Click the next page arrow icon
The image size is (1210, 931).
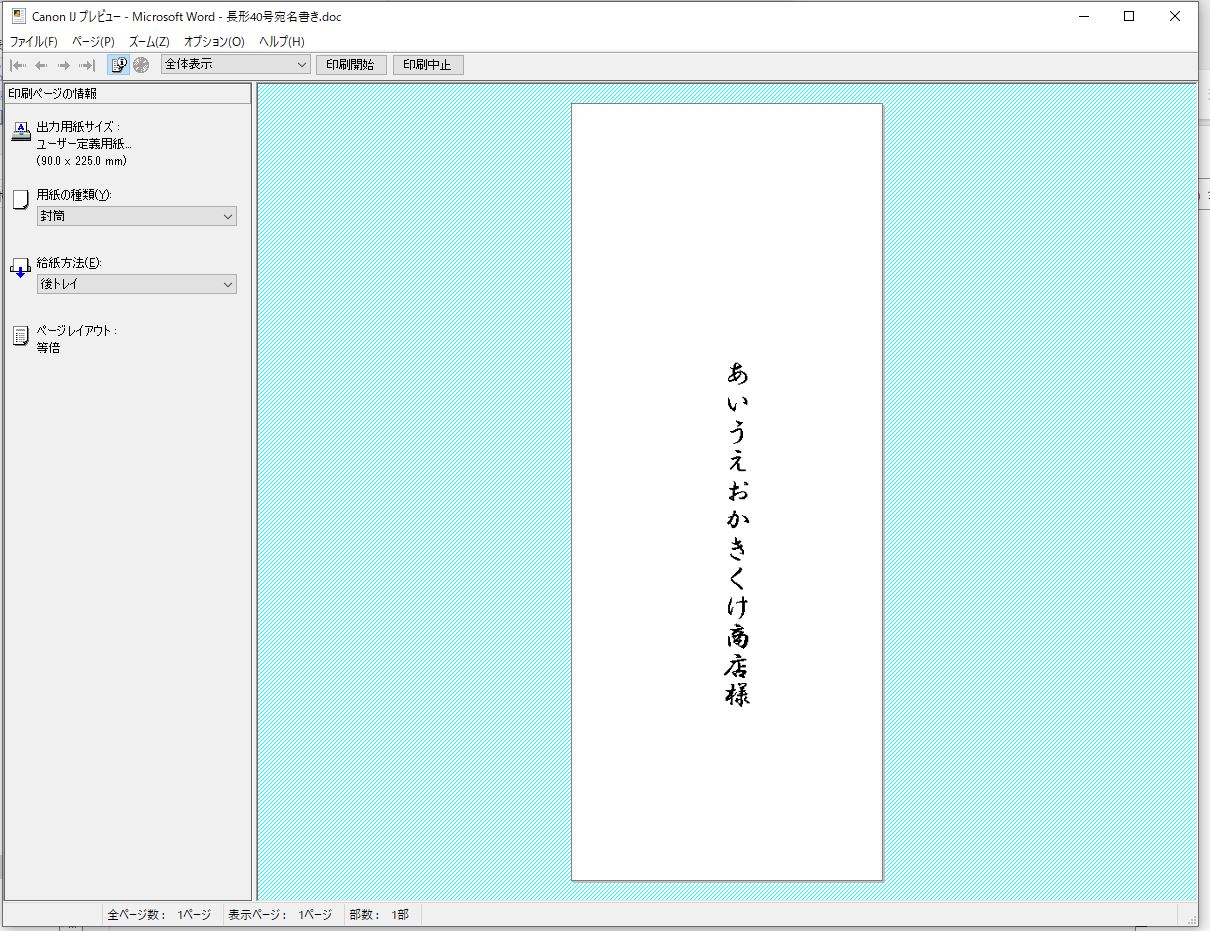[x=64, y=65]
